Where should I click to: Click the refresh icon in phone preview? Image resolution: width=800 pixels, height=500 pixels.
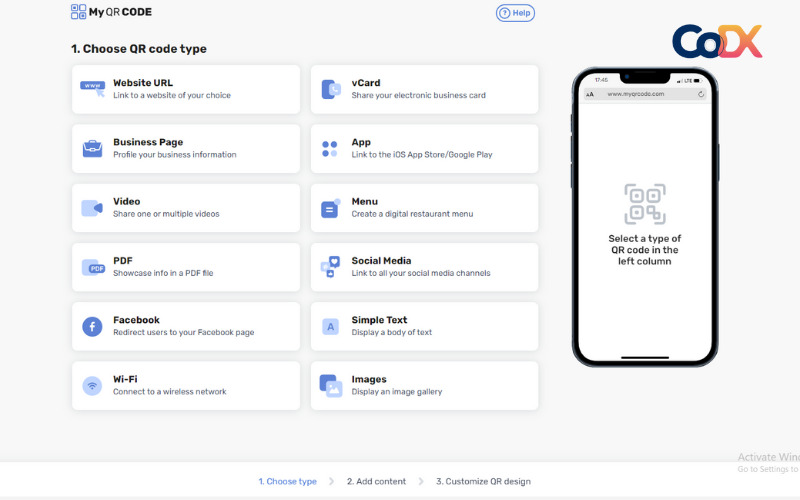point(701,94)
